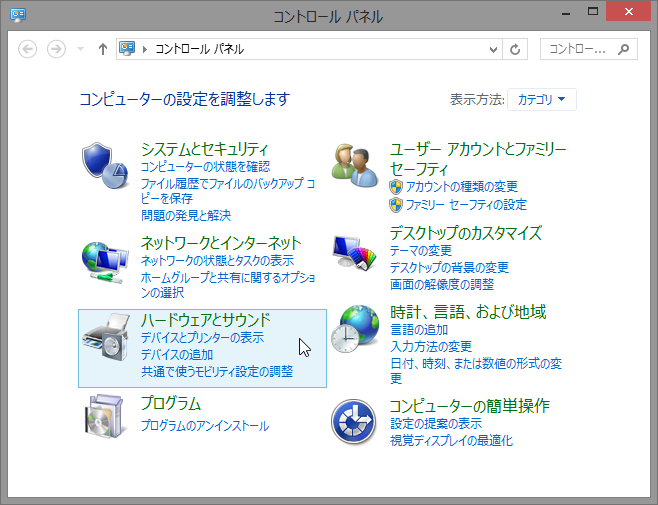Open アカウントの種類の変更 link
Screen dimensions: 658x505
click(x=462, y=186)
